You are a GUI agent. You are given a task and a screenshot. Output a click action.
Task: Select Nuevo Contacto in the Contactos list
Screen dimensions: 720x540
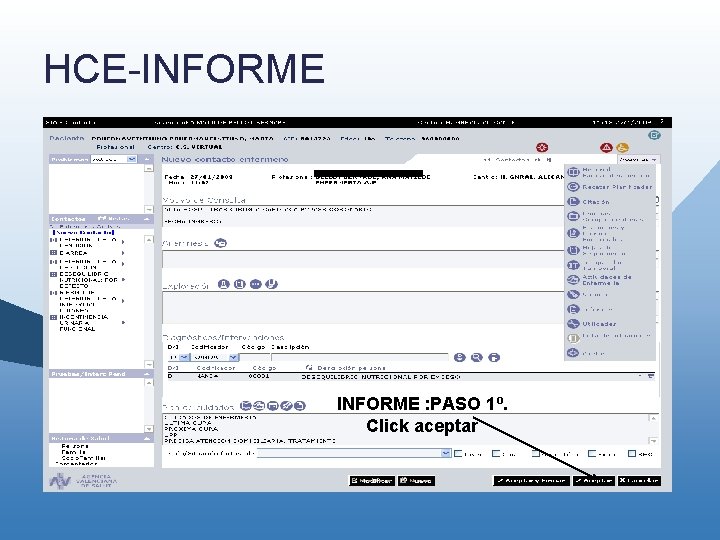tap(84, 232)
